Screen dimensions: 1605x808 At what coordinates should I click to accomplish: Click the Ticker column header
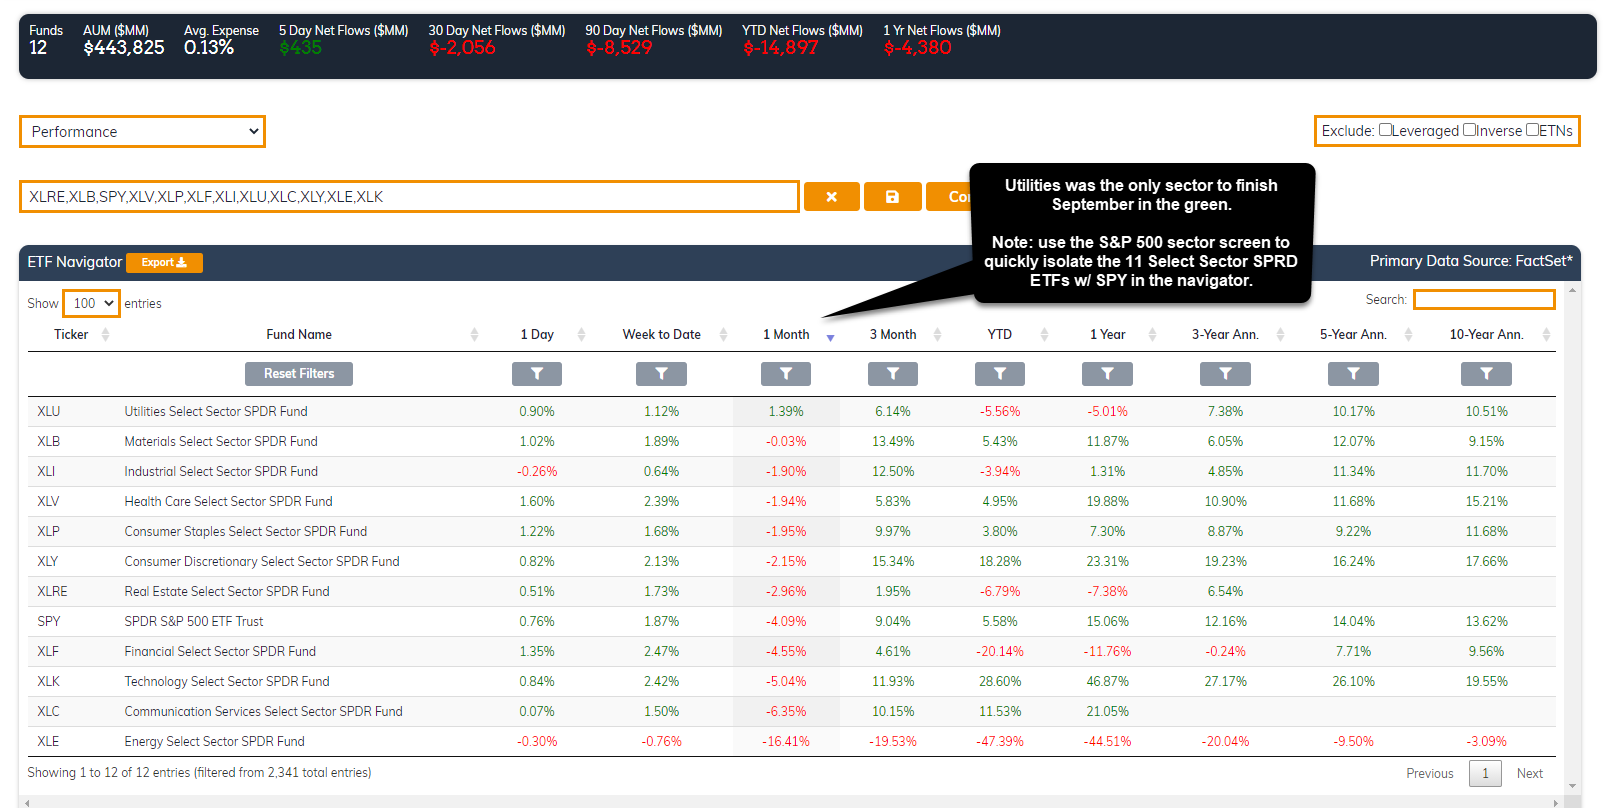pyautogui.click(x=71, y=334)
